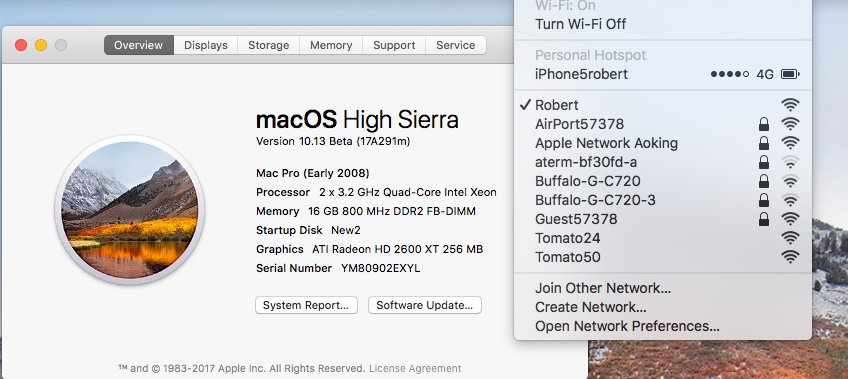
Task: Connect to the iPhone5robert personal hotspot
Action: point(662,74)
